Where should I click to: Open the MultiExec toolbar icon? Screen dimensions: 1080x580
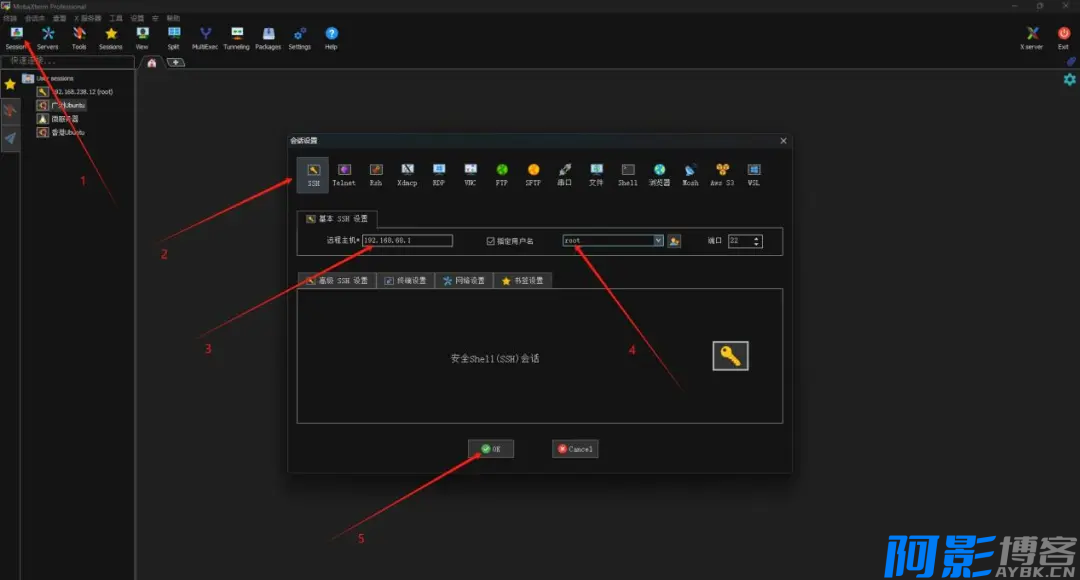tap(205, 39)
